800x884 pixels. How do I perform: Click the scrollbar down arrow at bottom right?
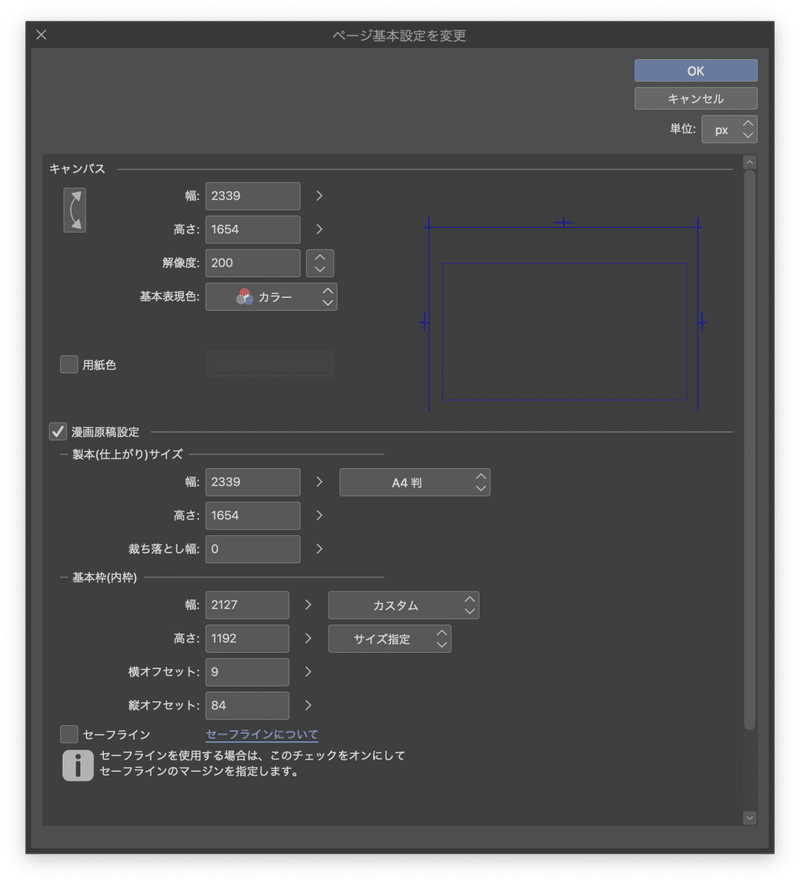[749, 817]
